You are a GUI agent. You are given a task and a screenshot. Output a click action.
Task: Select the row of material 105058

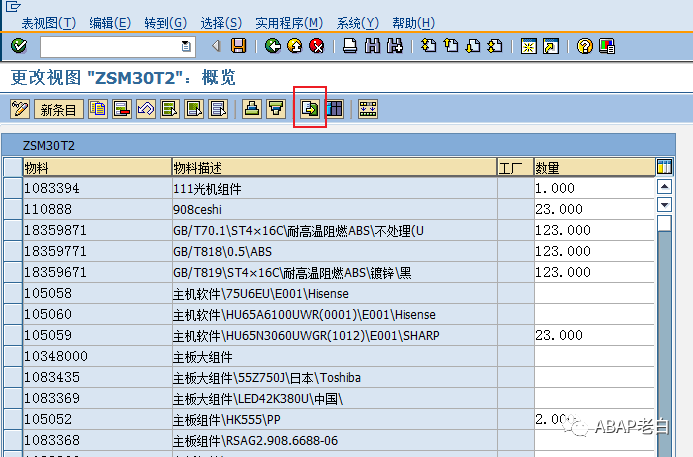[13, 293]
